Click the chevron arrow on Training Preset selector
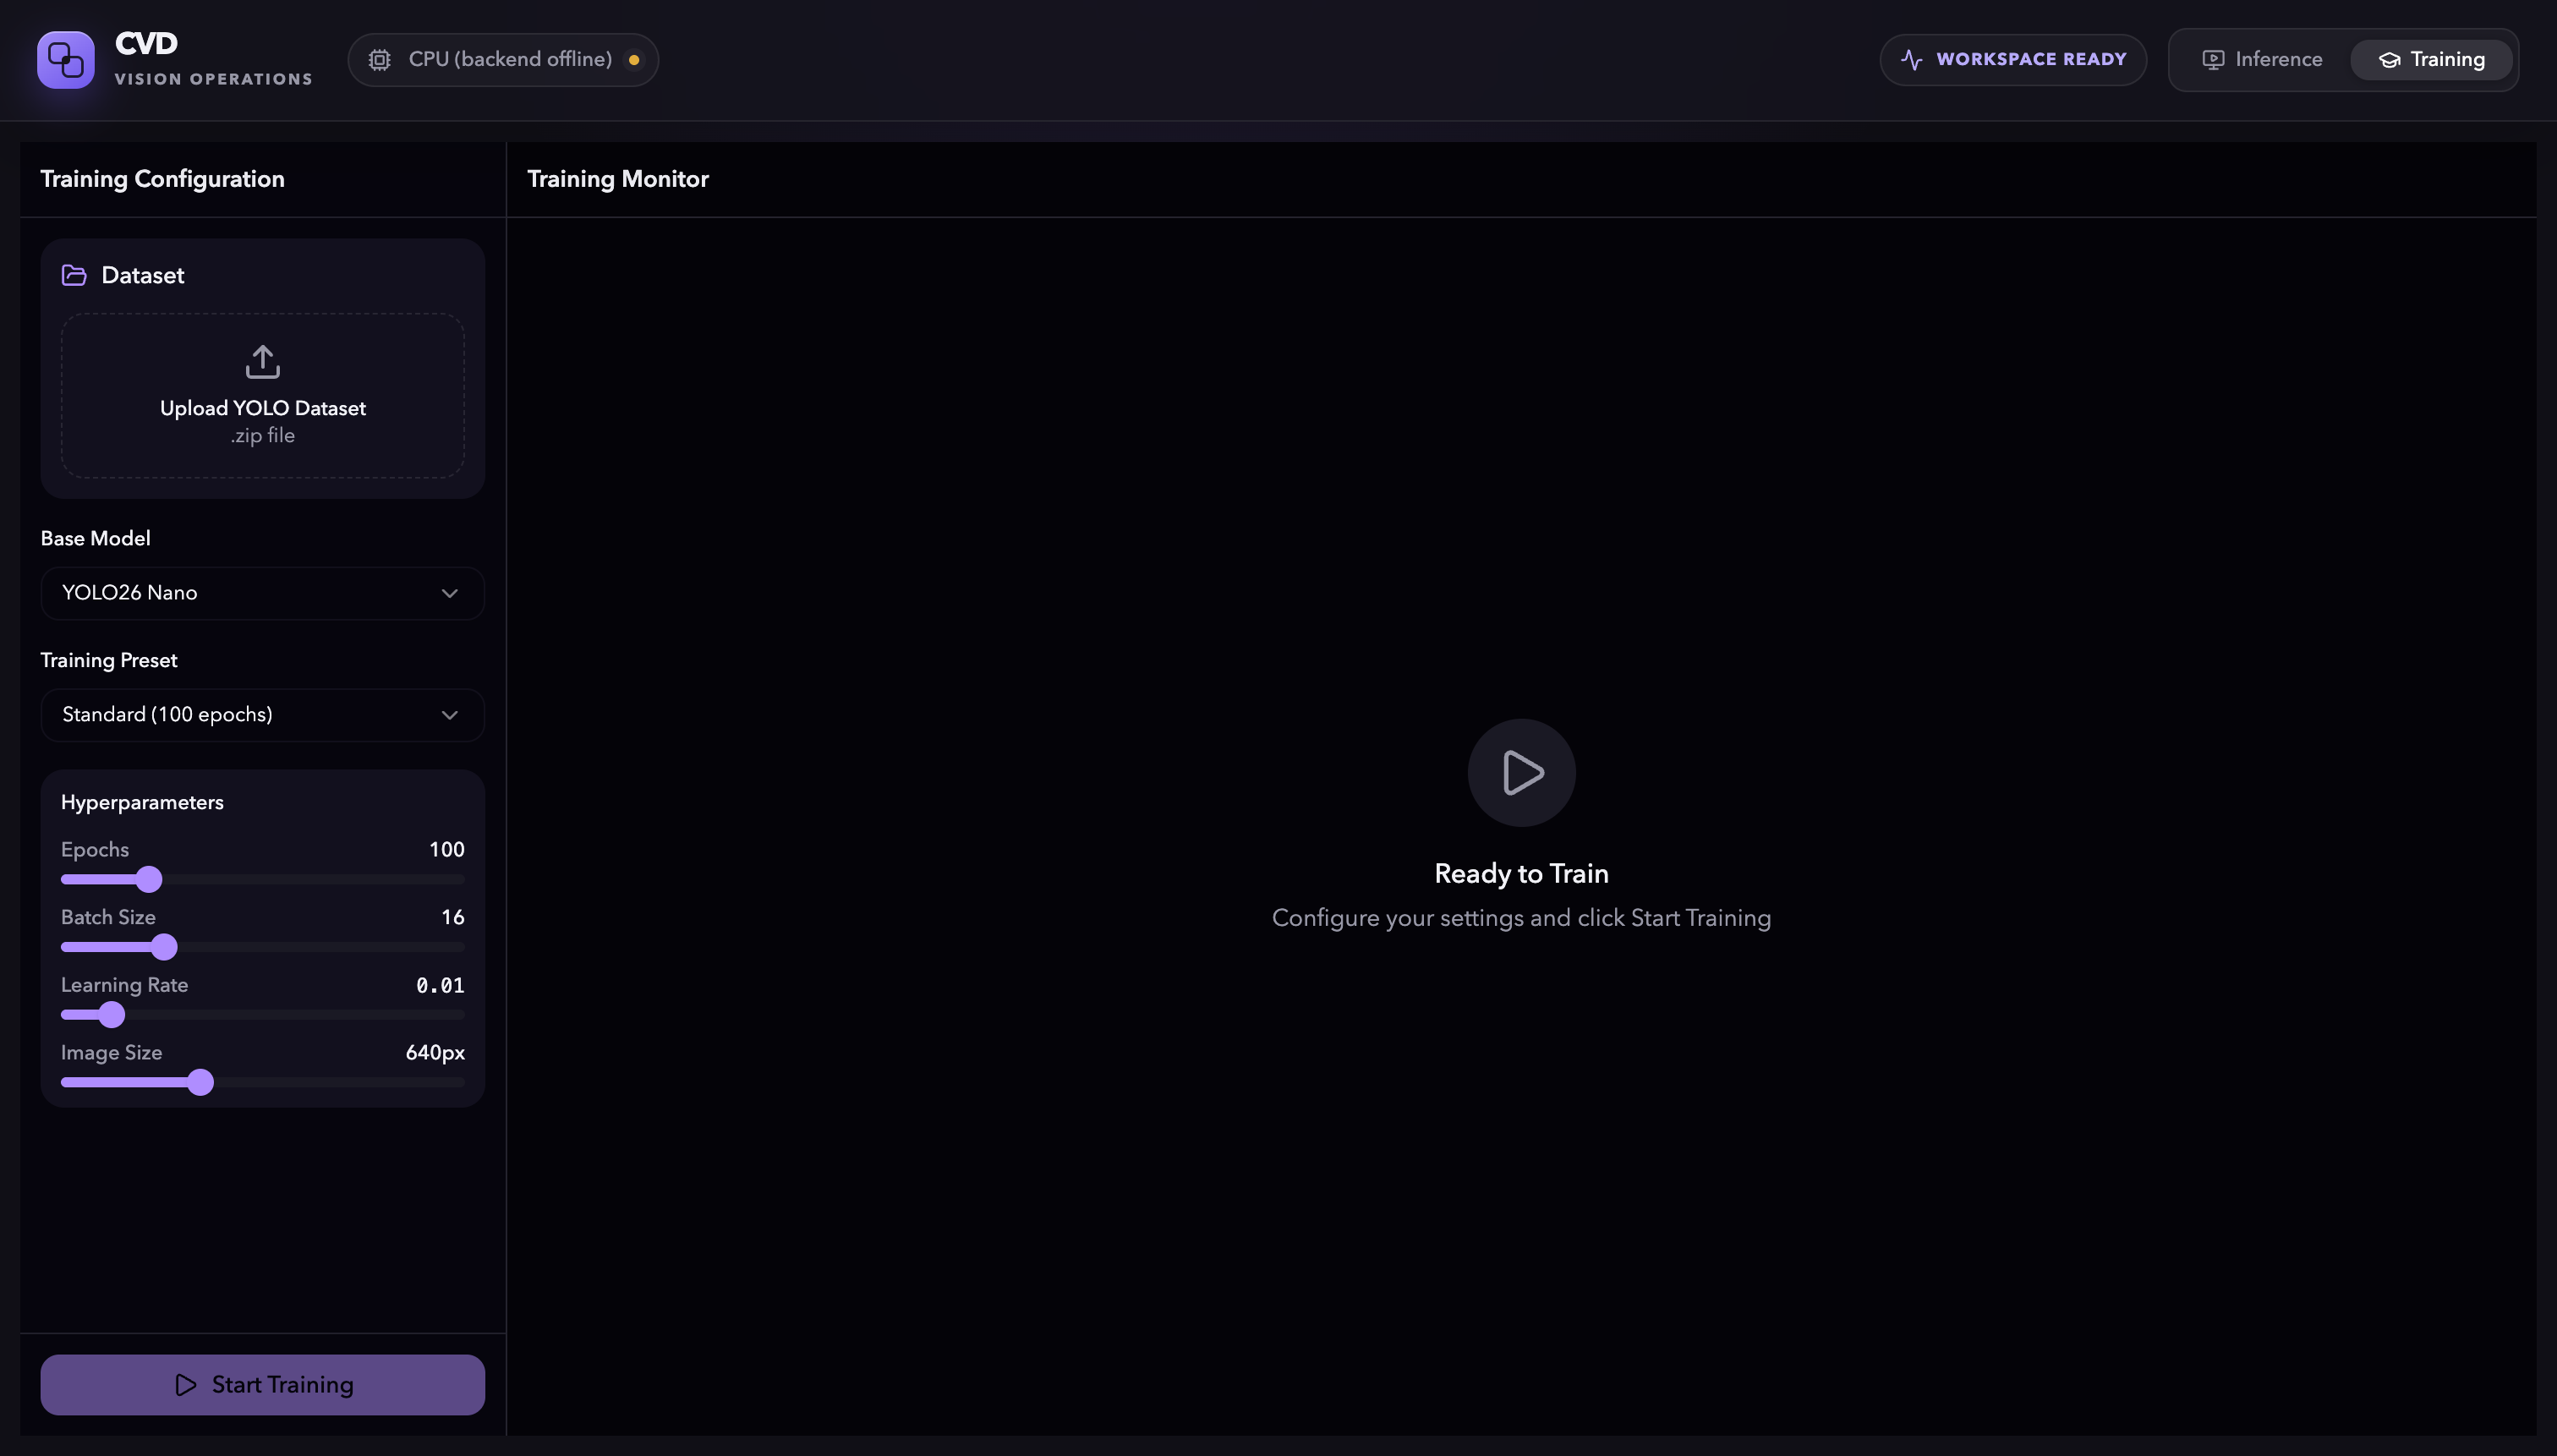This screenshot has height=1456, width=2557. click(x=450, y=715)
